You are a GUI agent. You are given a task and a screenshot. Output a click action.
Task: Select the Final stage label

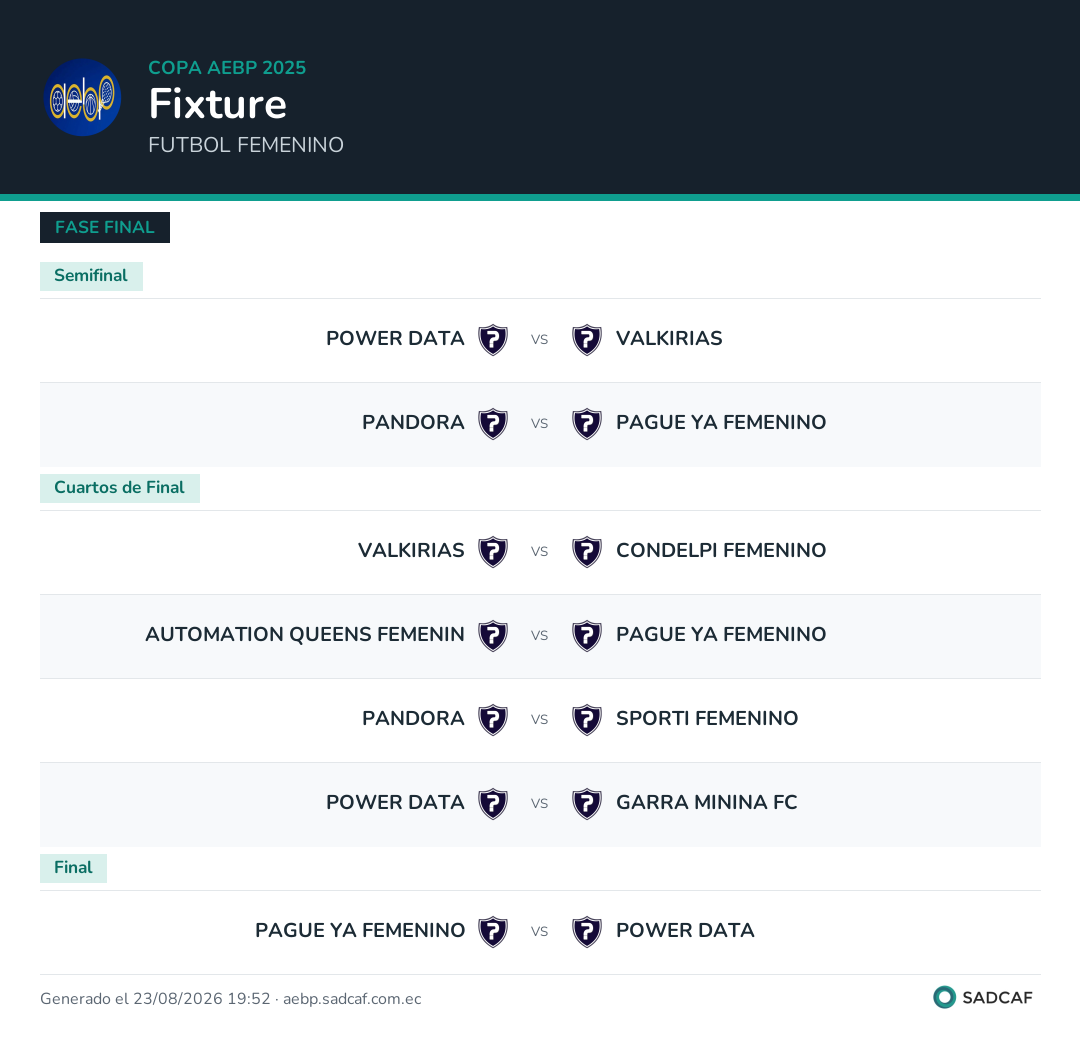(73, 868)
